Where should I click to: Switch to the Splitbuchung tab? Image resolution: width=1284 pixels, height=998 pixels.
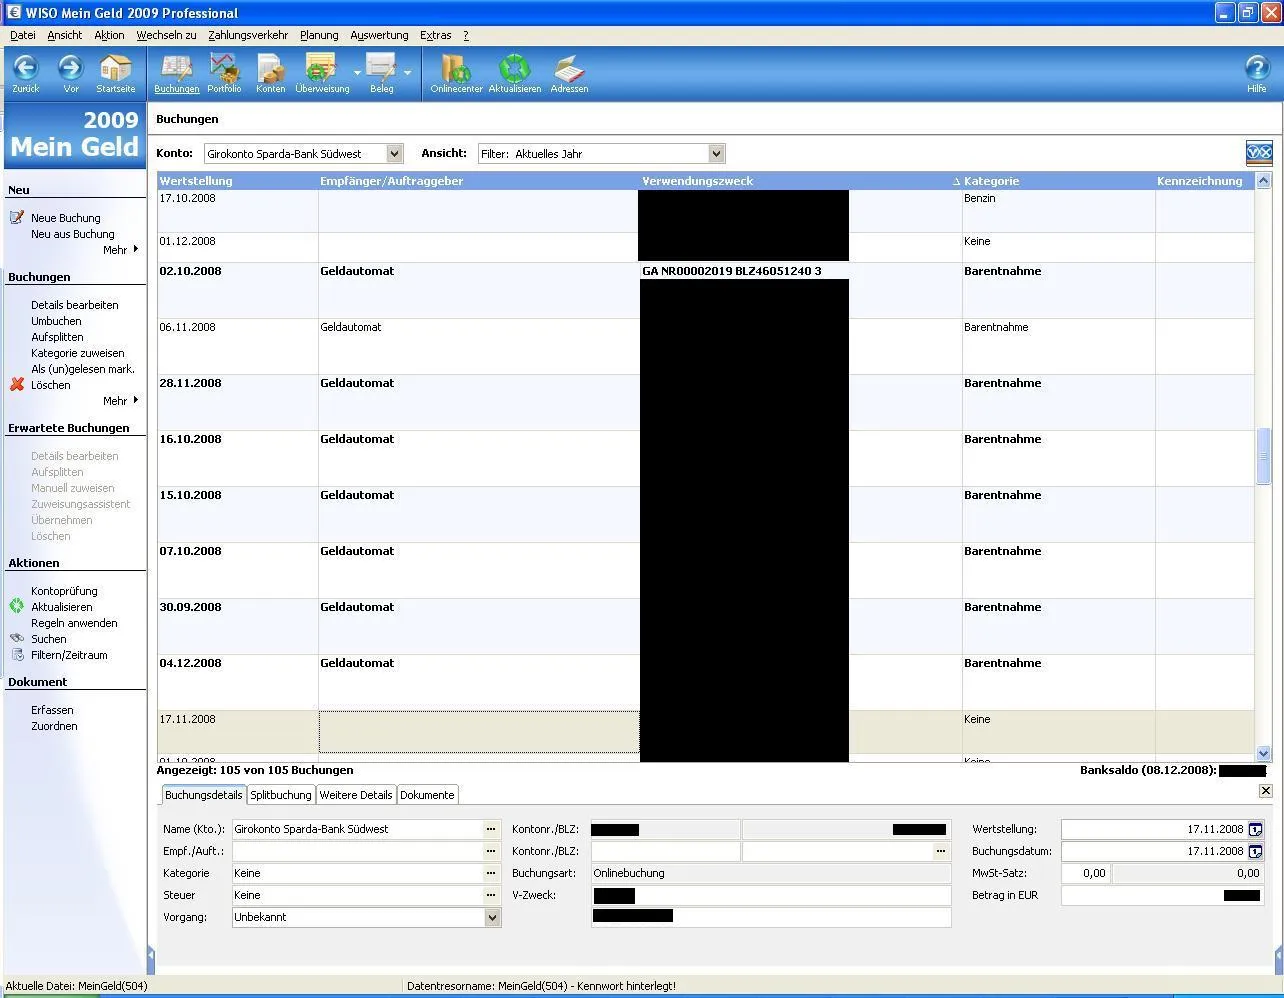click(x=280, y=795)
